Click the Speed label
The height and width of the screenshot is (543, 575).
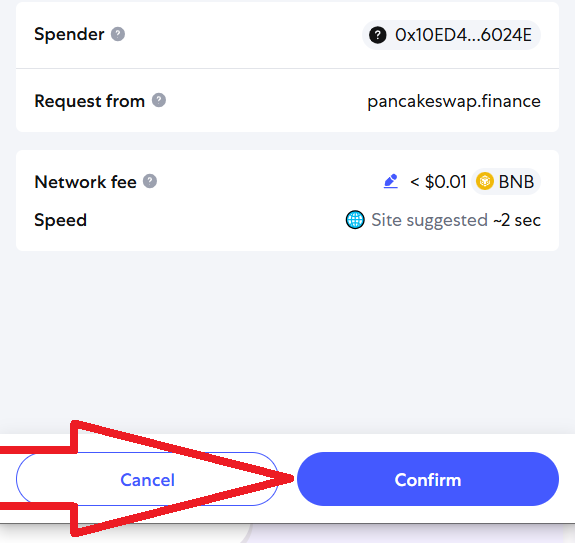(x=61, y=220)
